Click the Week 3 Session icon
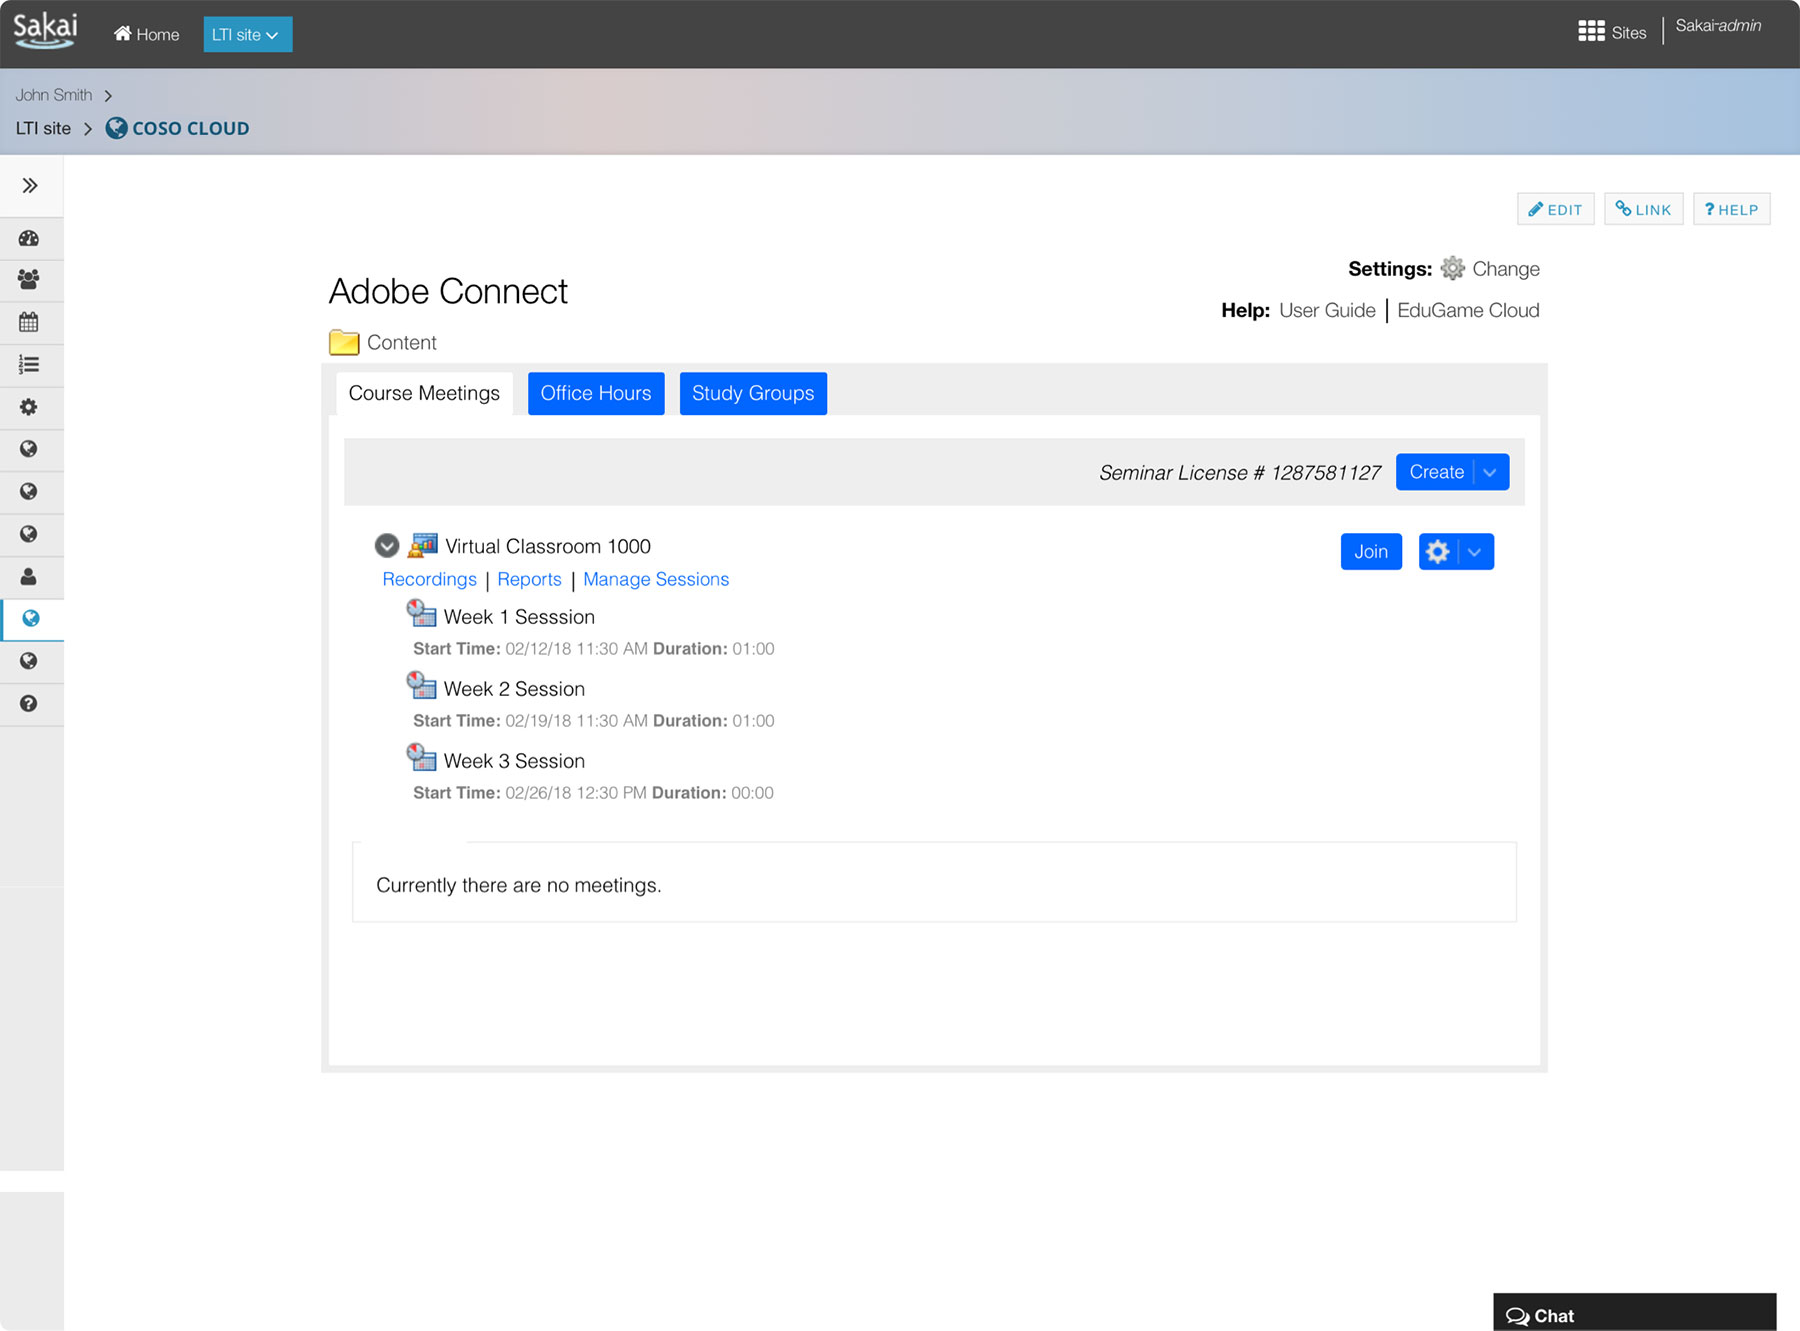The width and height of the screenshot is (1800, 1331). click(421, 757)
